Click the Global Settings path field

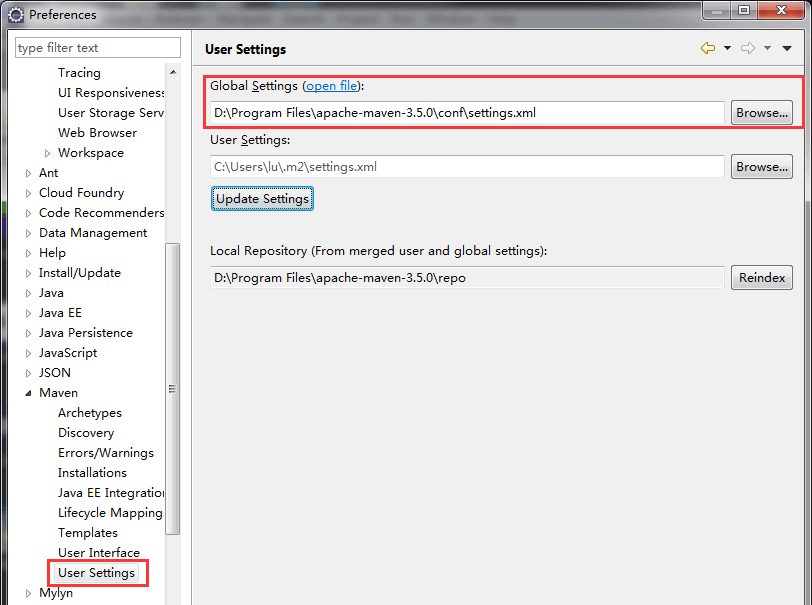point(466,113)
